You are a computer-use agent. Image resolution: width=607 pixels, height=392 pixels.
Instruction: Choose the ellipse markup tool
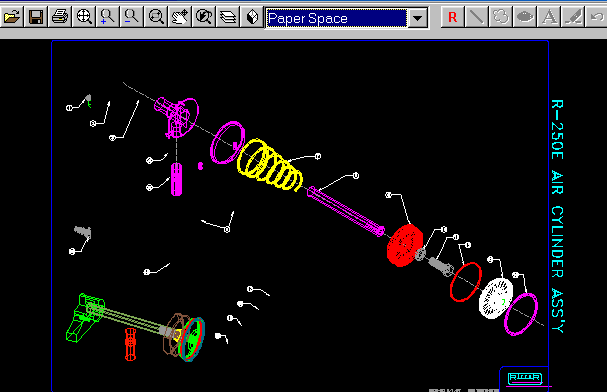point(525,17)
